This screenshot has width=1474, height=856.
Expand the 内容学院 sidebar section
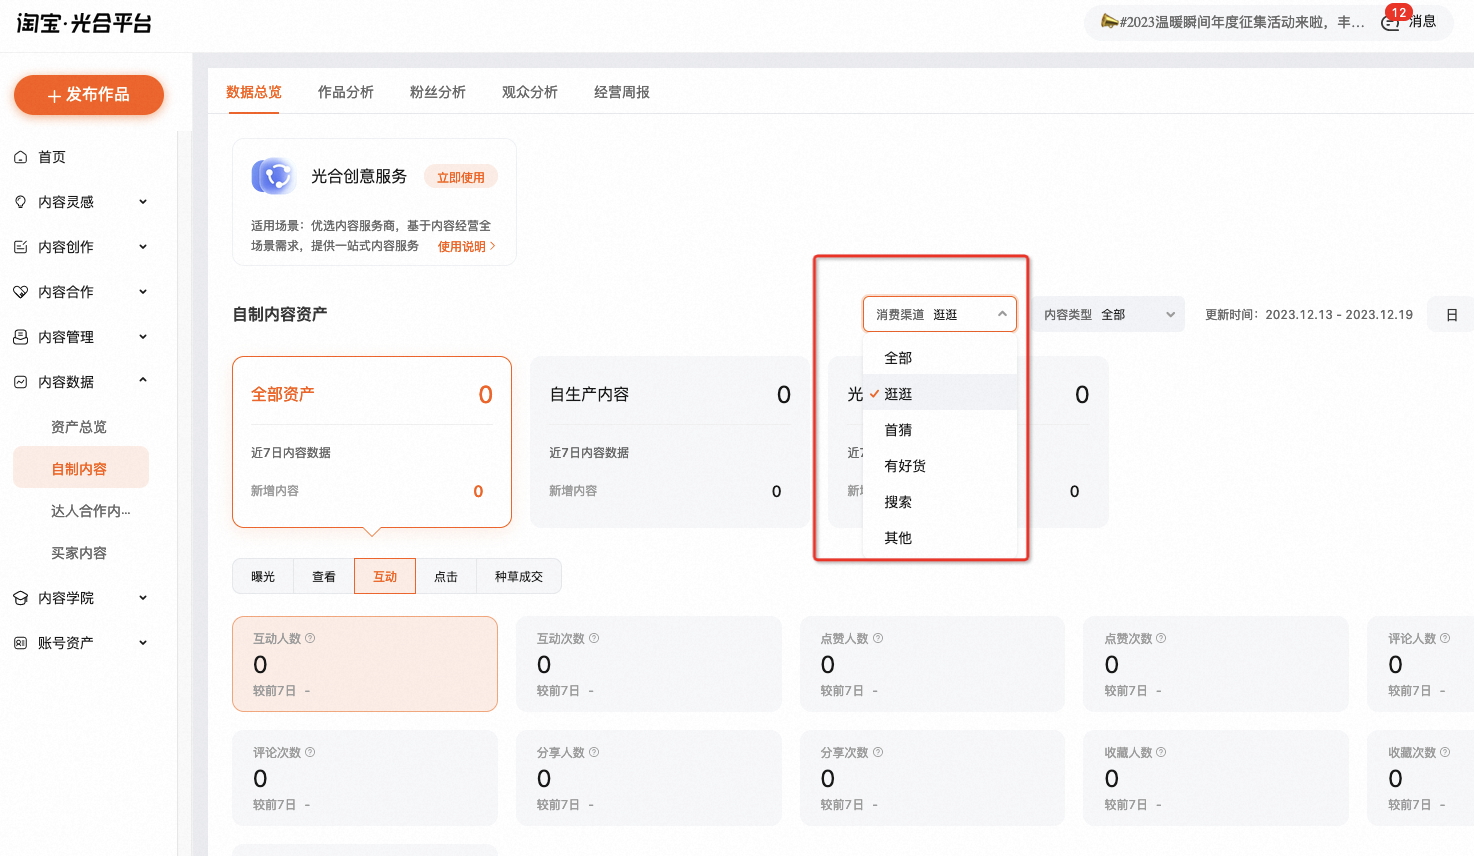pos(143,598)
